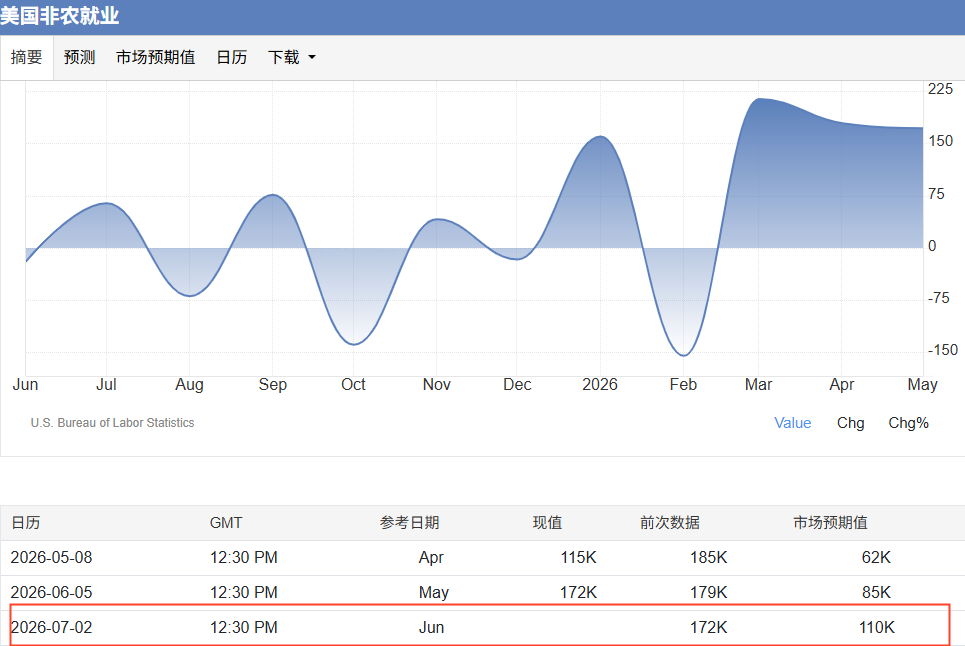The height and width of the screenshot is (646, 965).
Task: Click the 115K actual value cell
Action: pos(578,557)
